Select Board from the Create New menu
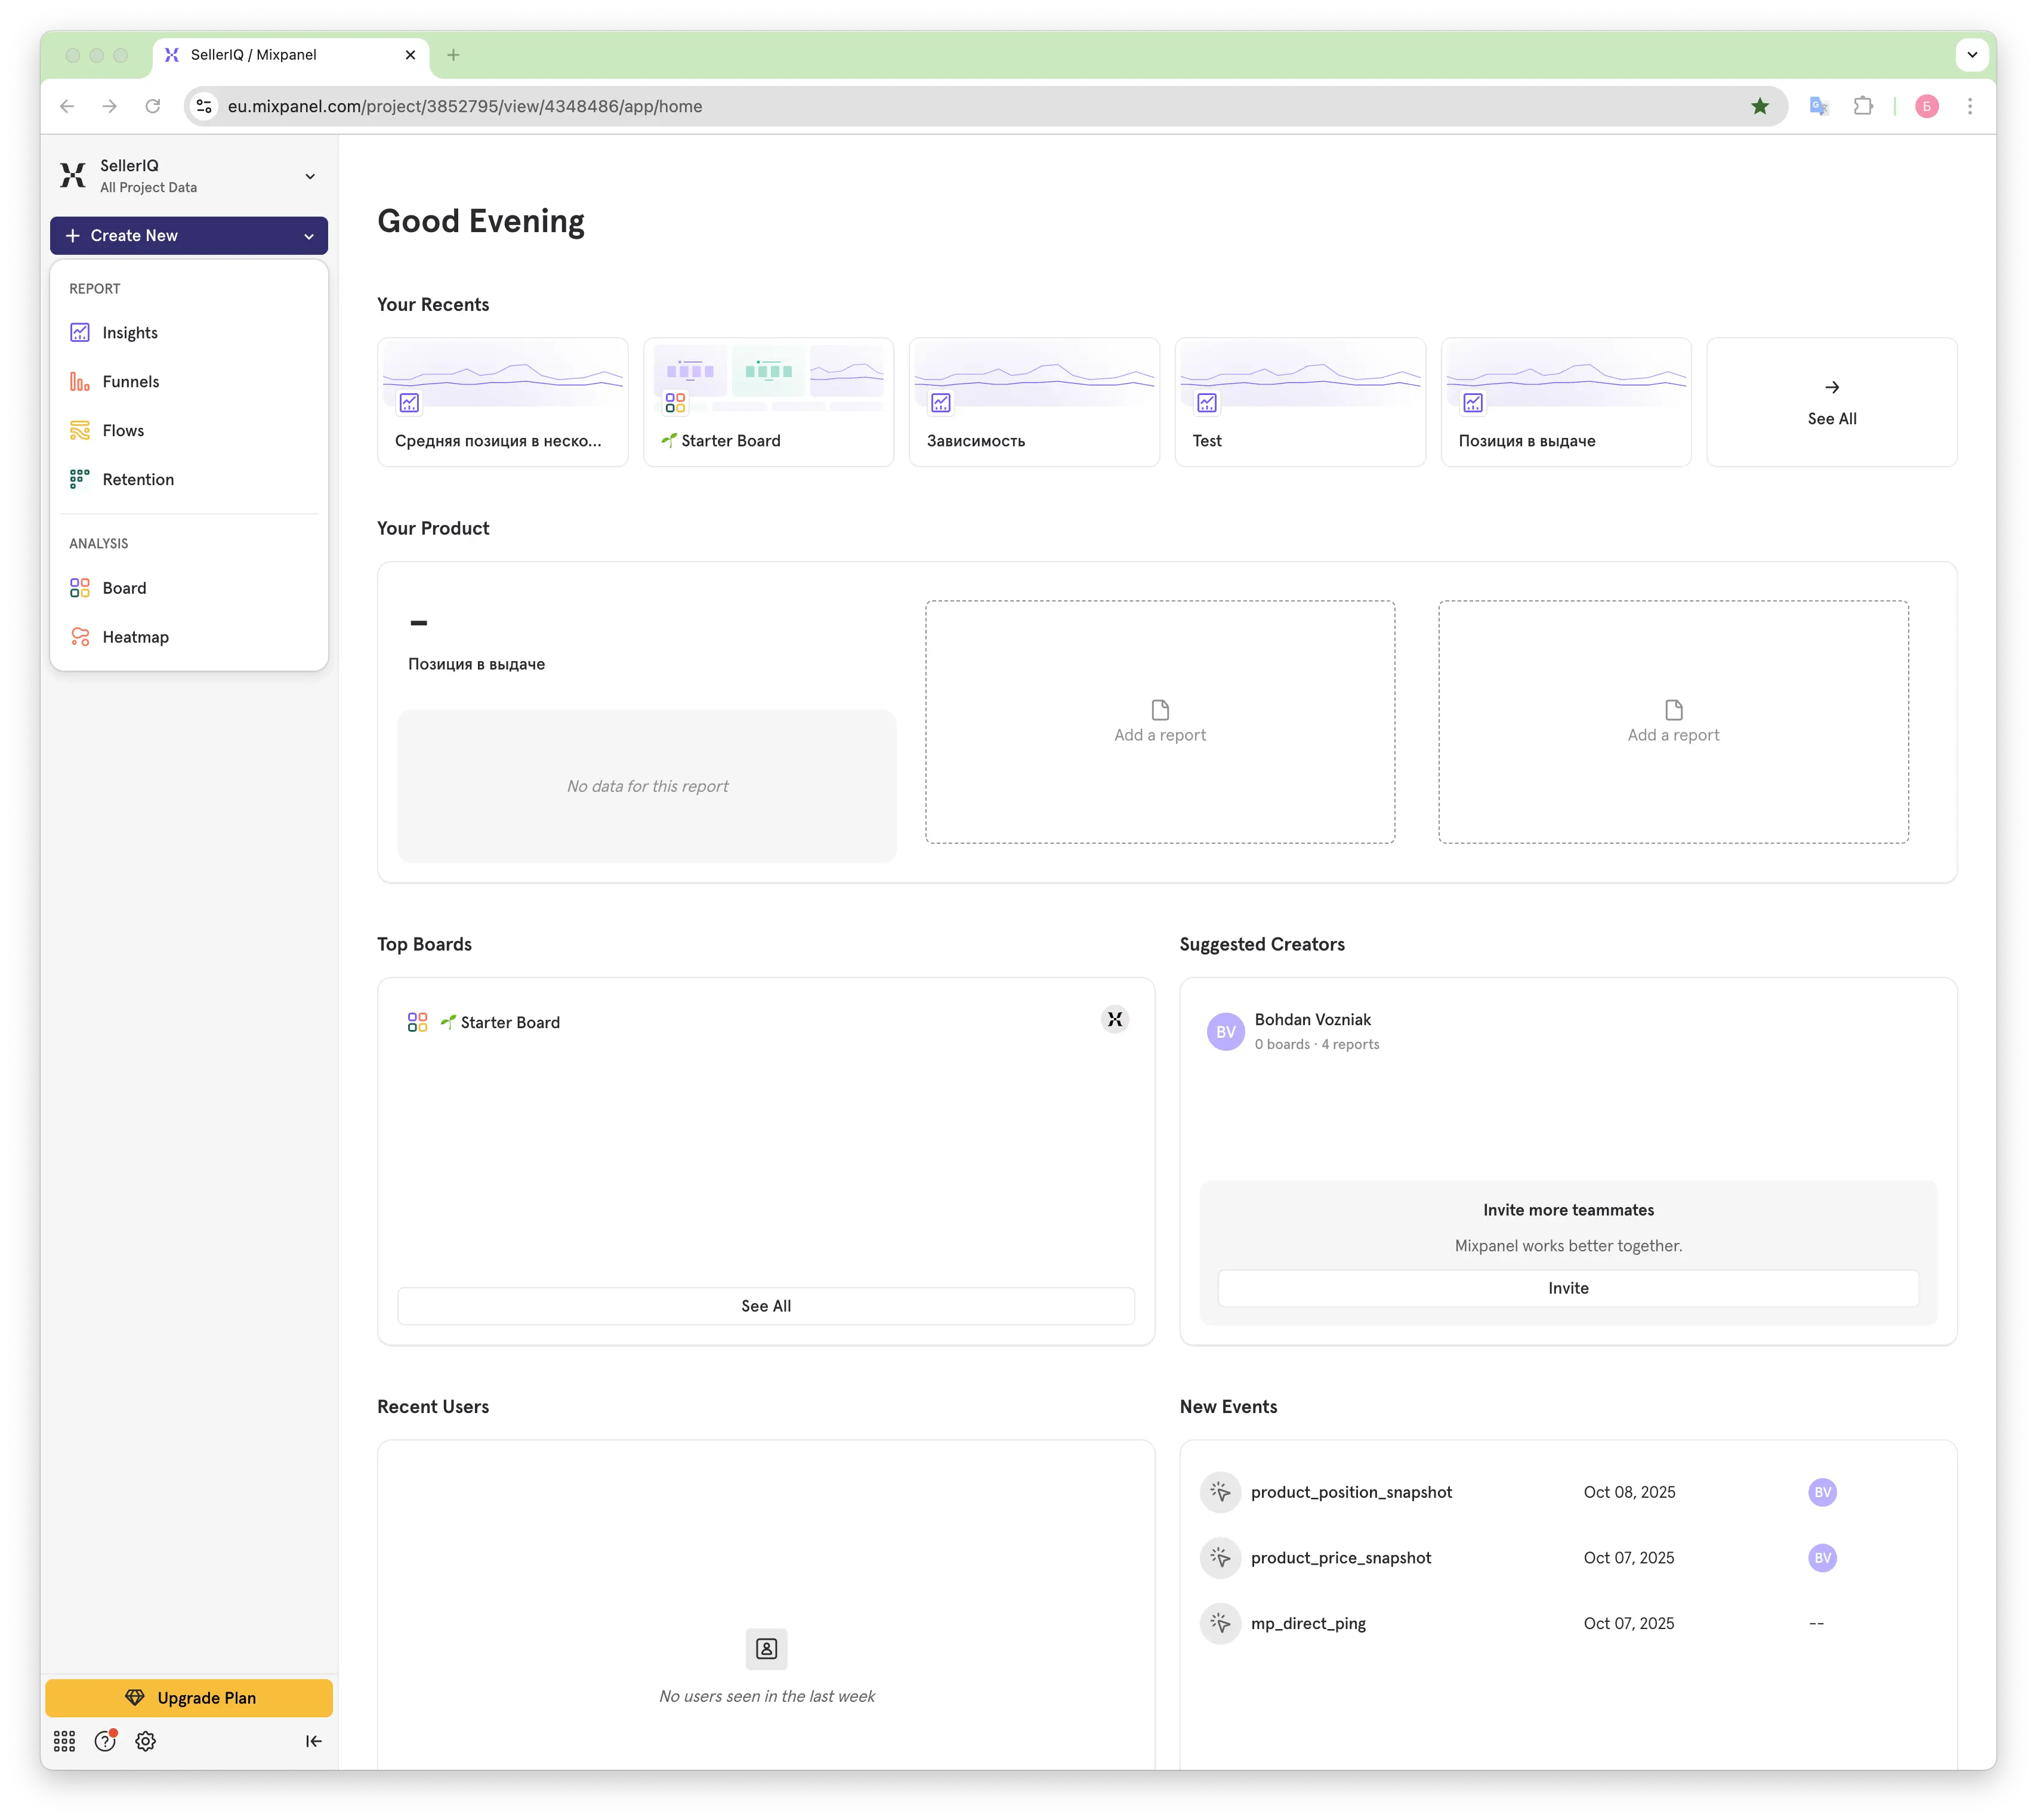The width and height of the screenshot is (2037, 1820). point(189,588)
